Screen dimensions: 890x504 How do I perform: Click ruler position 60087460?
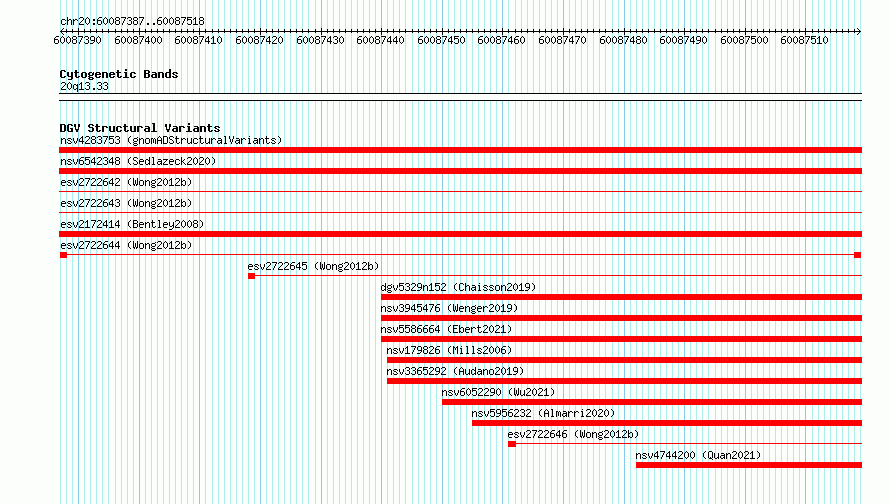[502, 40]
